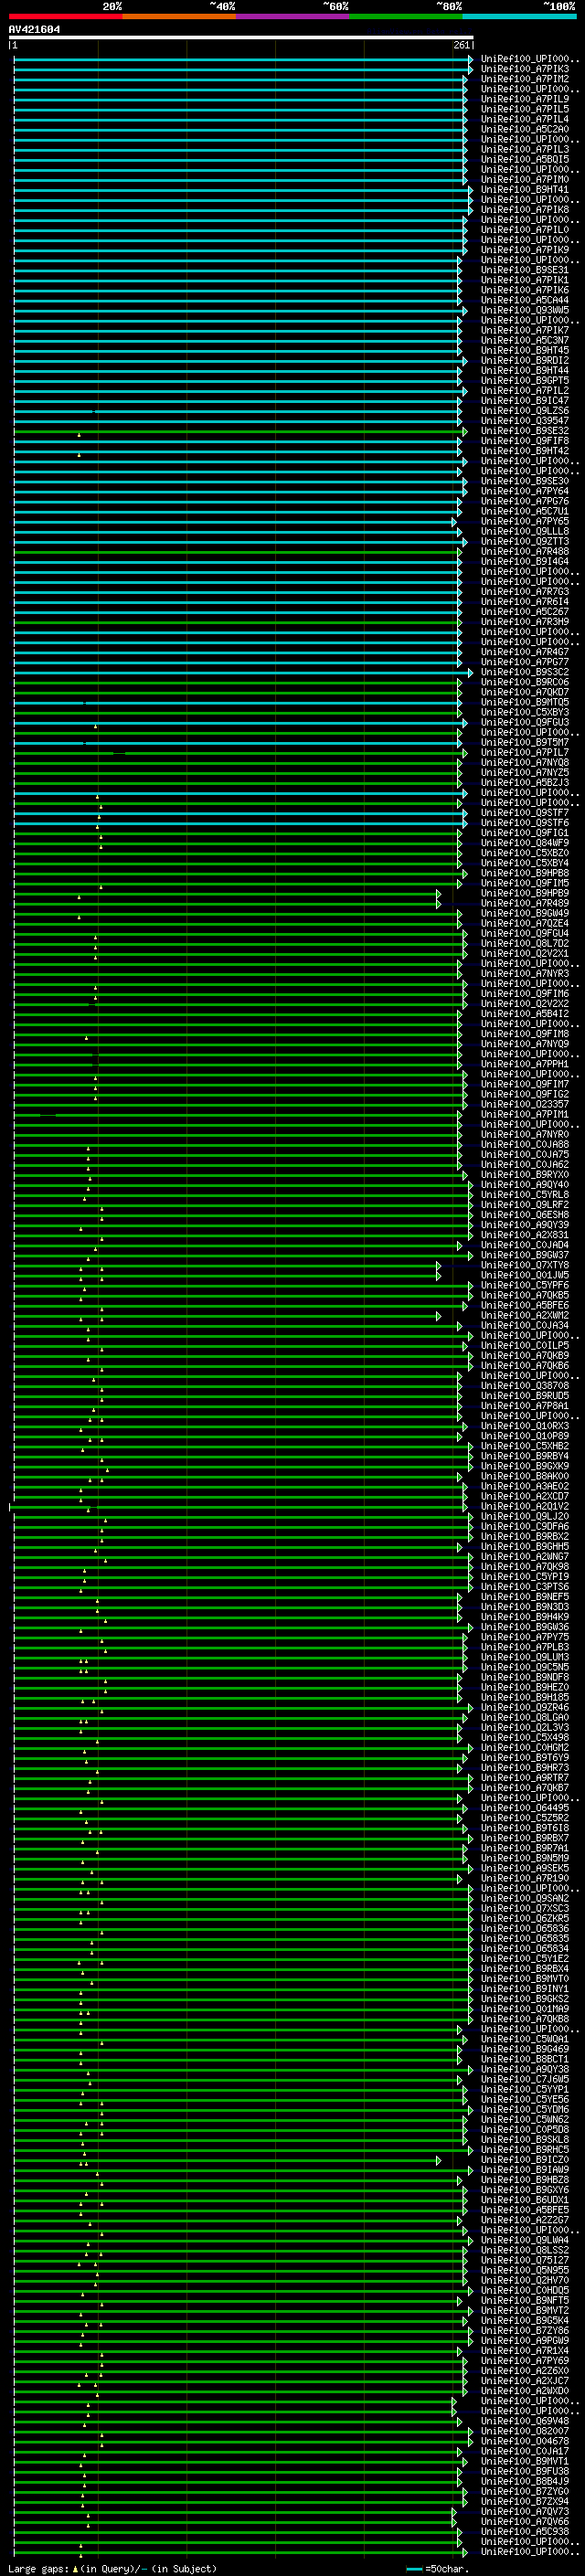Select the UniRef100_O82007 label

[x=525, y=2431]
